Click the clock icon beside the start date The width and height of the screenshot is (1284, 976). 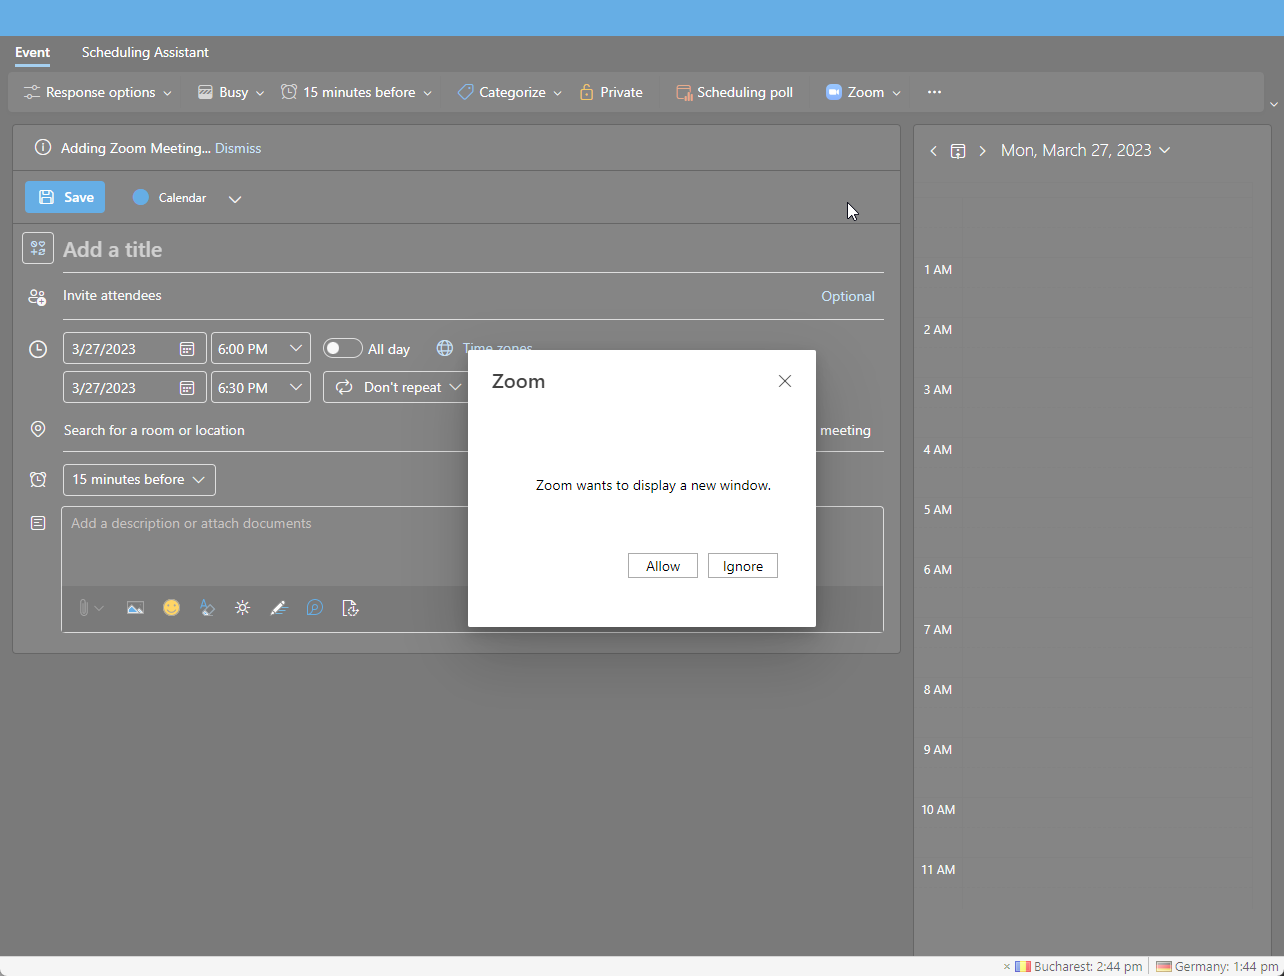click(38, 349)
